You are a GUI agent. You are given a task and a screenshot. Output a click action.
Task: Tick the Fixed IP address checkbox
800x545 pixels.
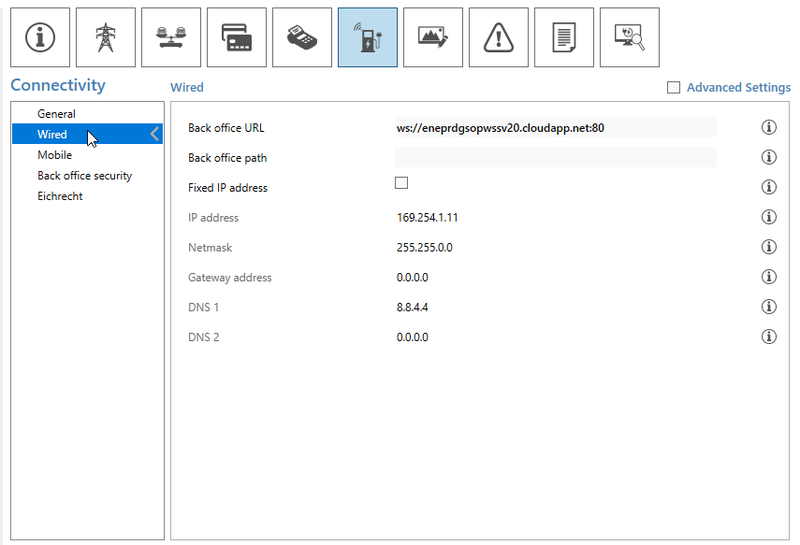coord(402,183)
